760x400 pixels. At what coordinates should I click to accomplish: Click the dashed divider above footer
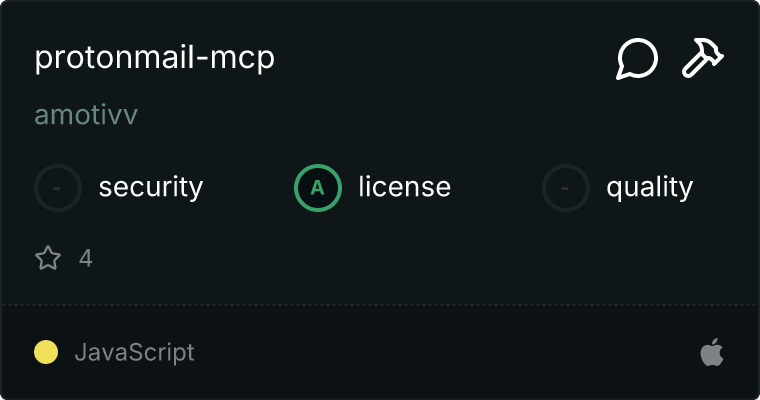click(380, 305)
